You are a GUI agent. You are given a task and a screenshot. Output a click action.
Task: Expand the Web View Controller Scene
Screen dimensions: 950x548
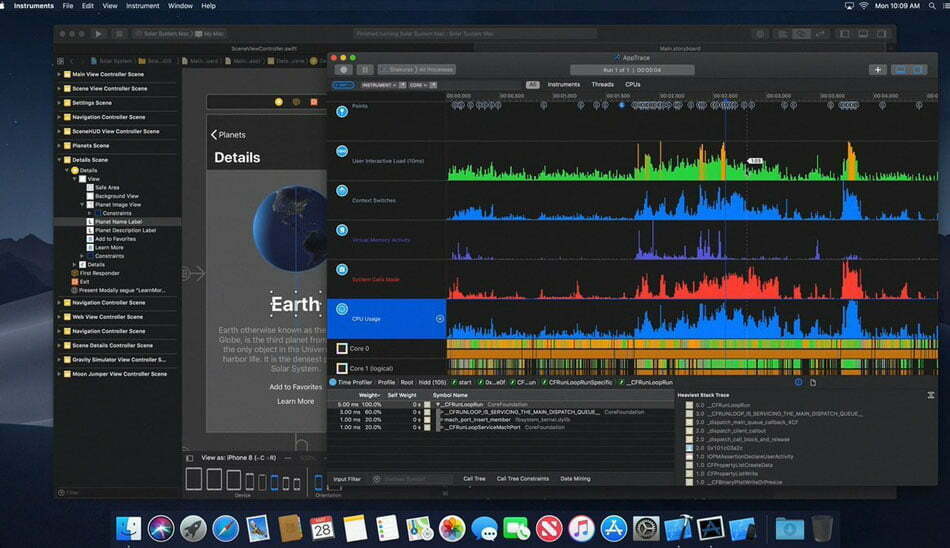59,316
